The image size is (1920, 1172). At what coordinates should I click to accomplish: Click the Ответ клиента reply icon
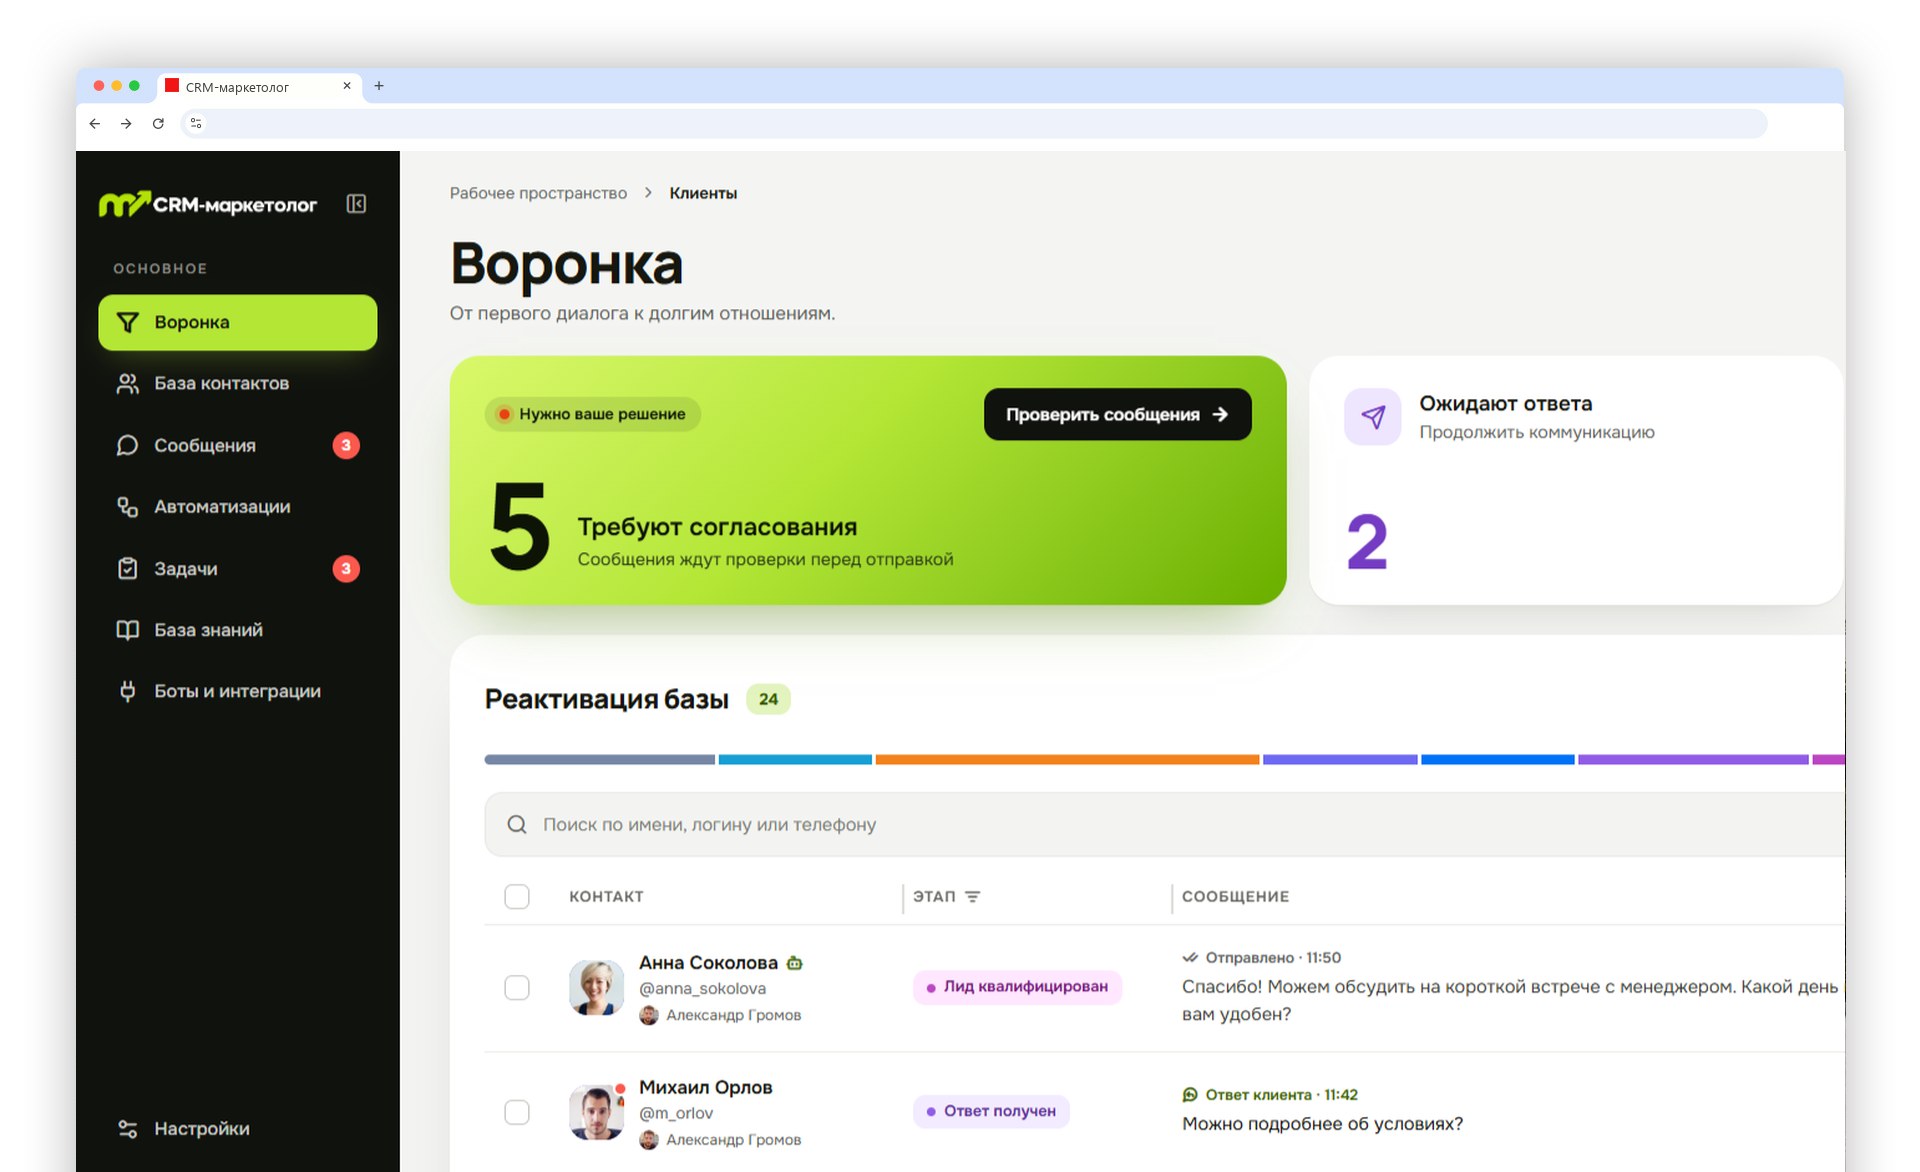click(1190, 1095)
